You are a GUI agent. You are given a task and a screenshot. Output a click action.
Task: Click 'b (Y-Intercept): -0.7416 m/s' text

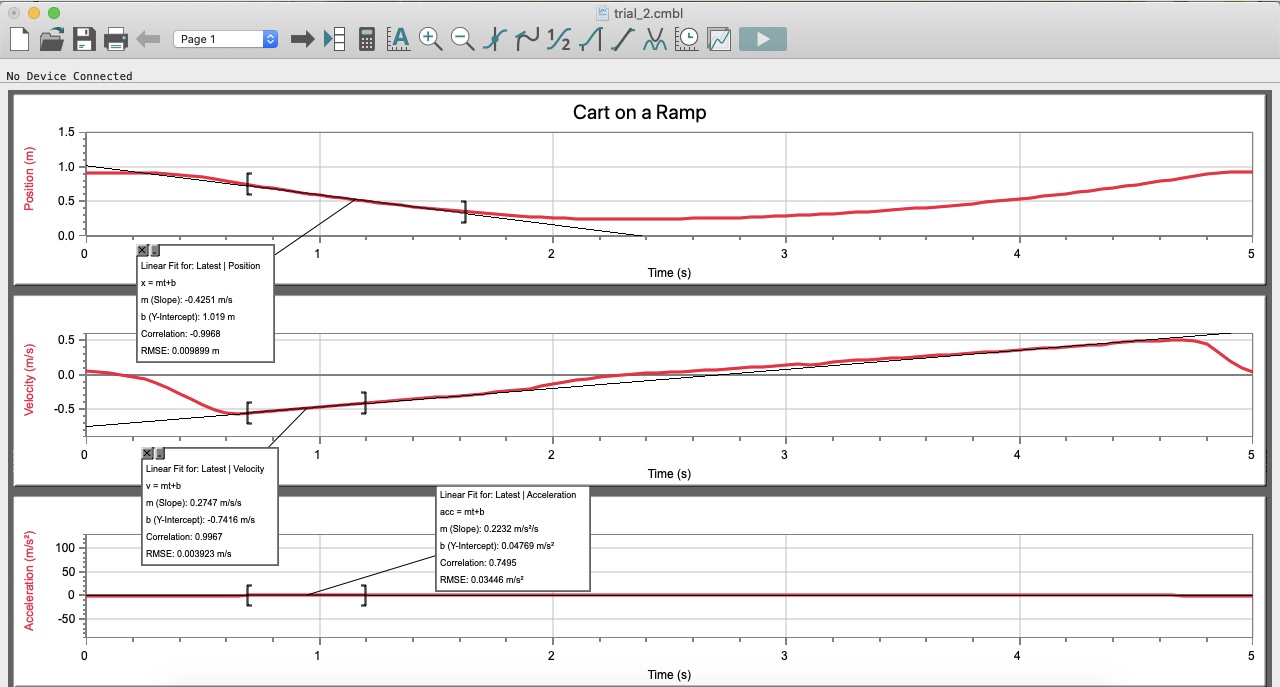pos(200,519)
